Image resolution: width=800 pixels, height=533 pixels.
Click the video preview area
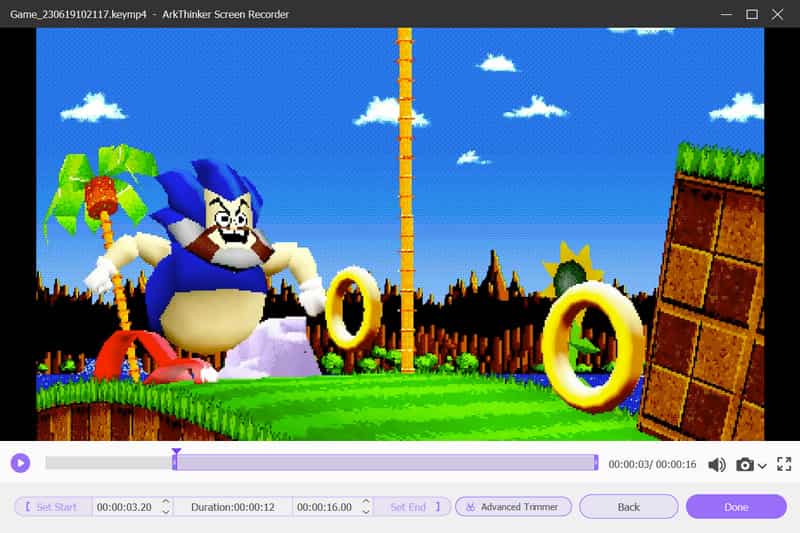(x=400, y=234)
